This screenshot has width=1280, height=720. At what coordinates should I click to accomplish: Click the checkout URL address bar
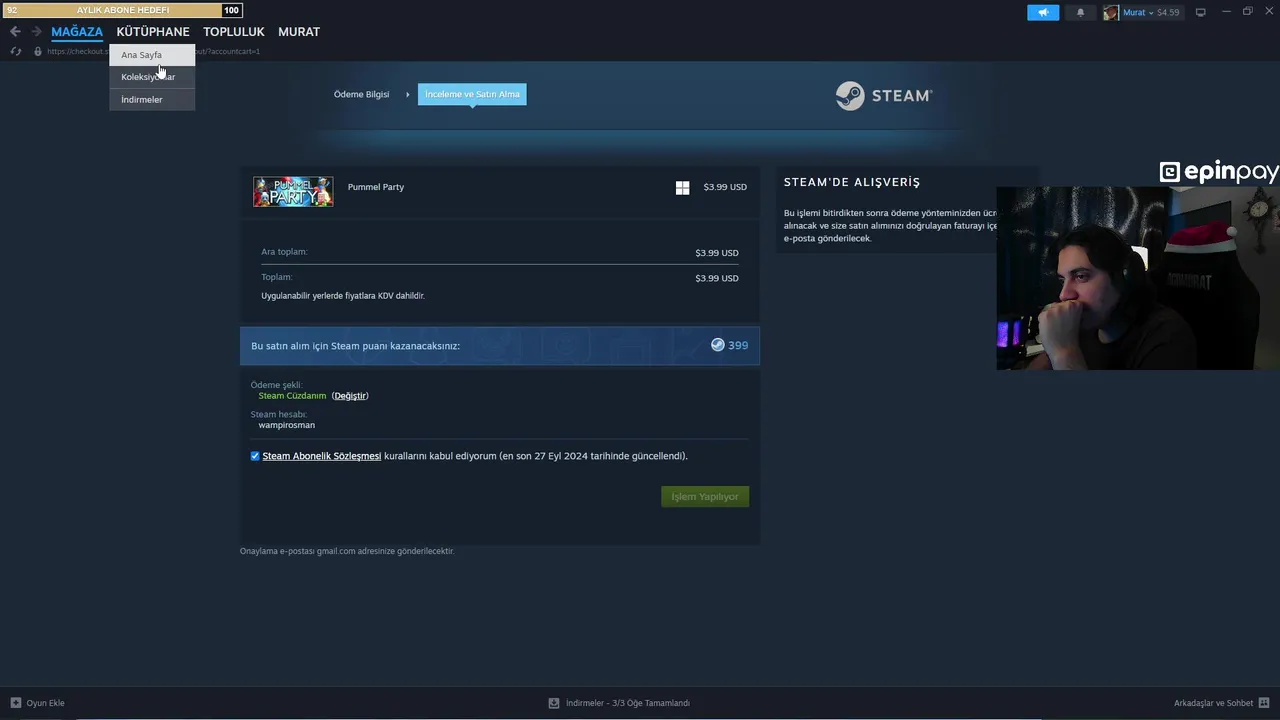point(153,51)
